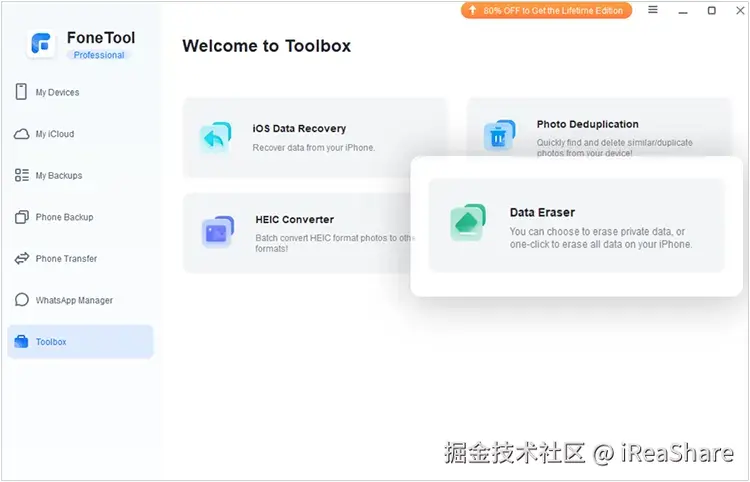Select the Toolbox sidebar item

(x=80, y=341)
